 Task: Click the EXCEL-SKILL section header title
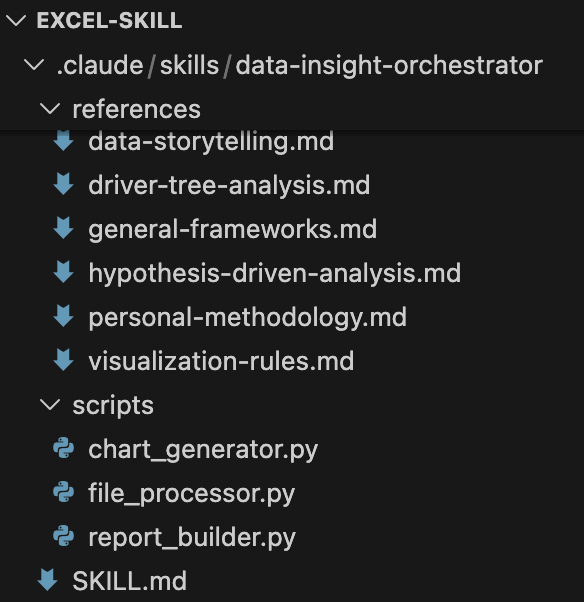109,20
